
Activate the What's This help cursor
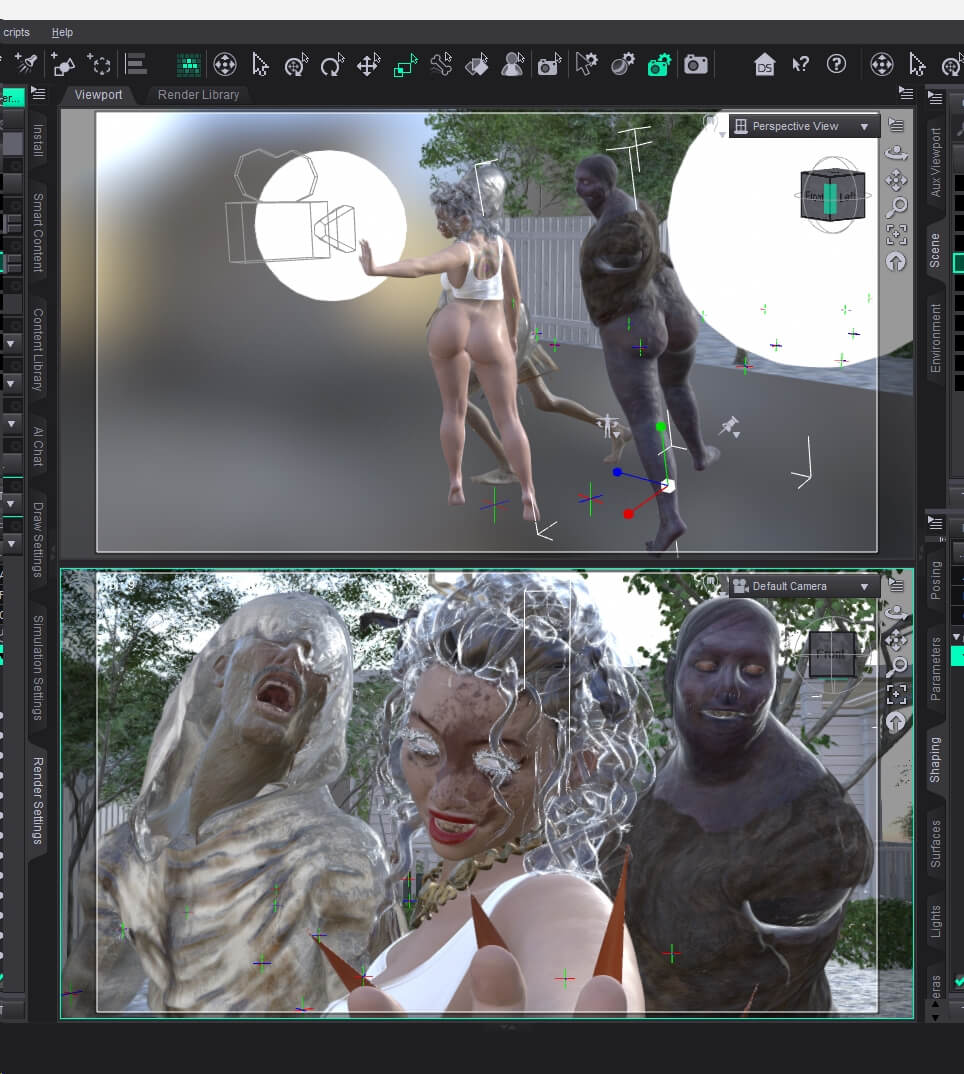coord(800,64)
